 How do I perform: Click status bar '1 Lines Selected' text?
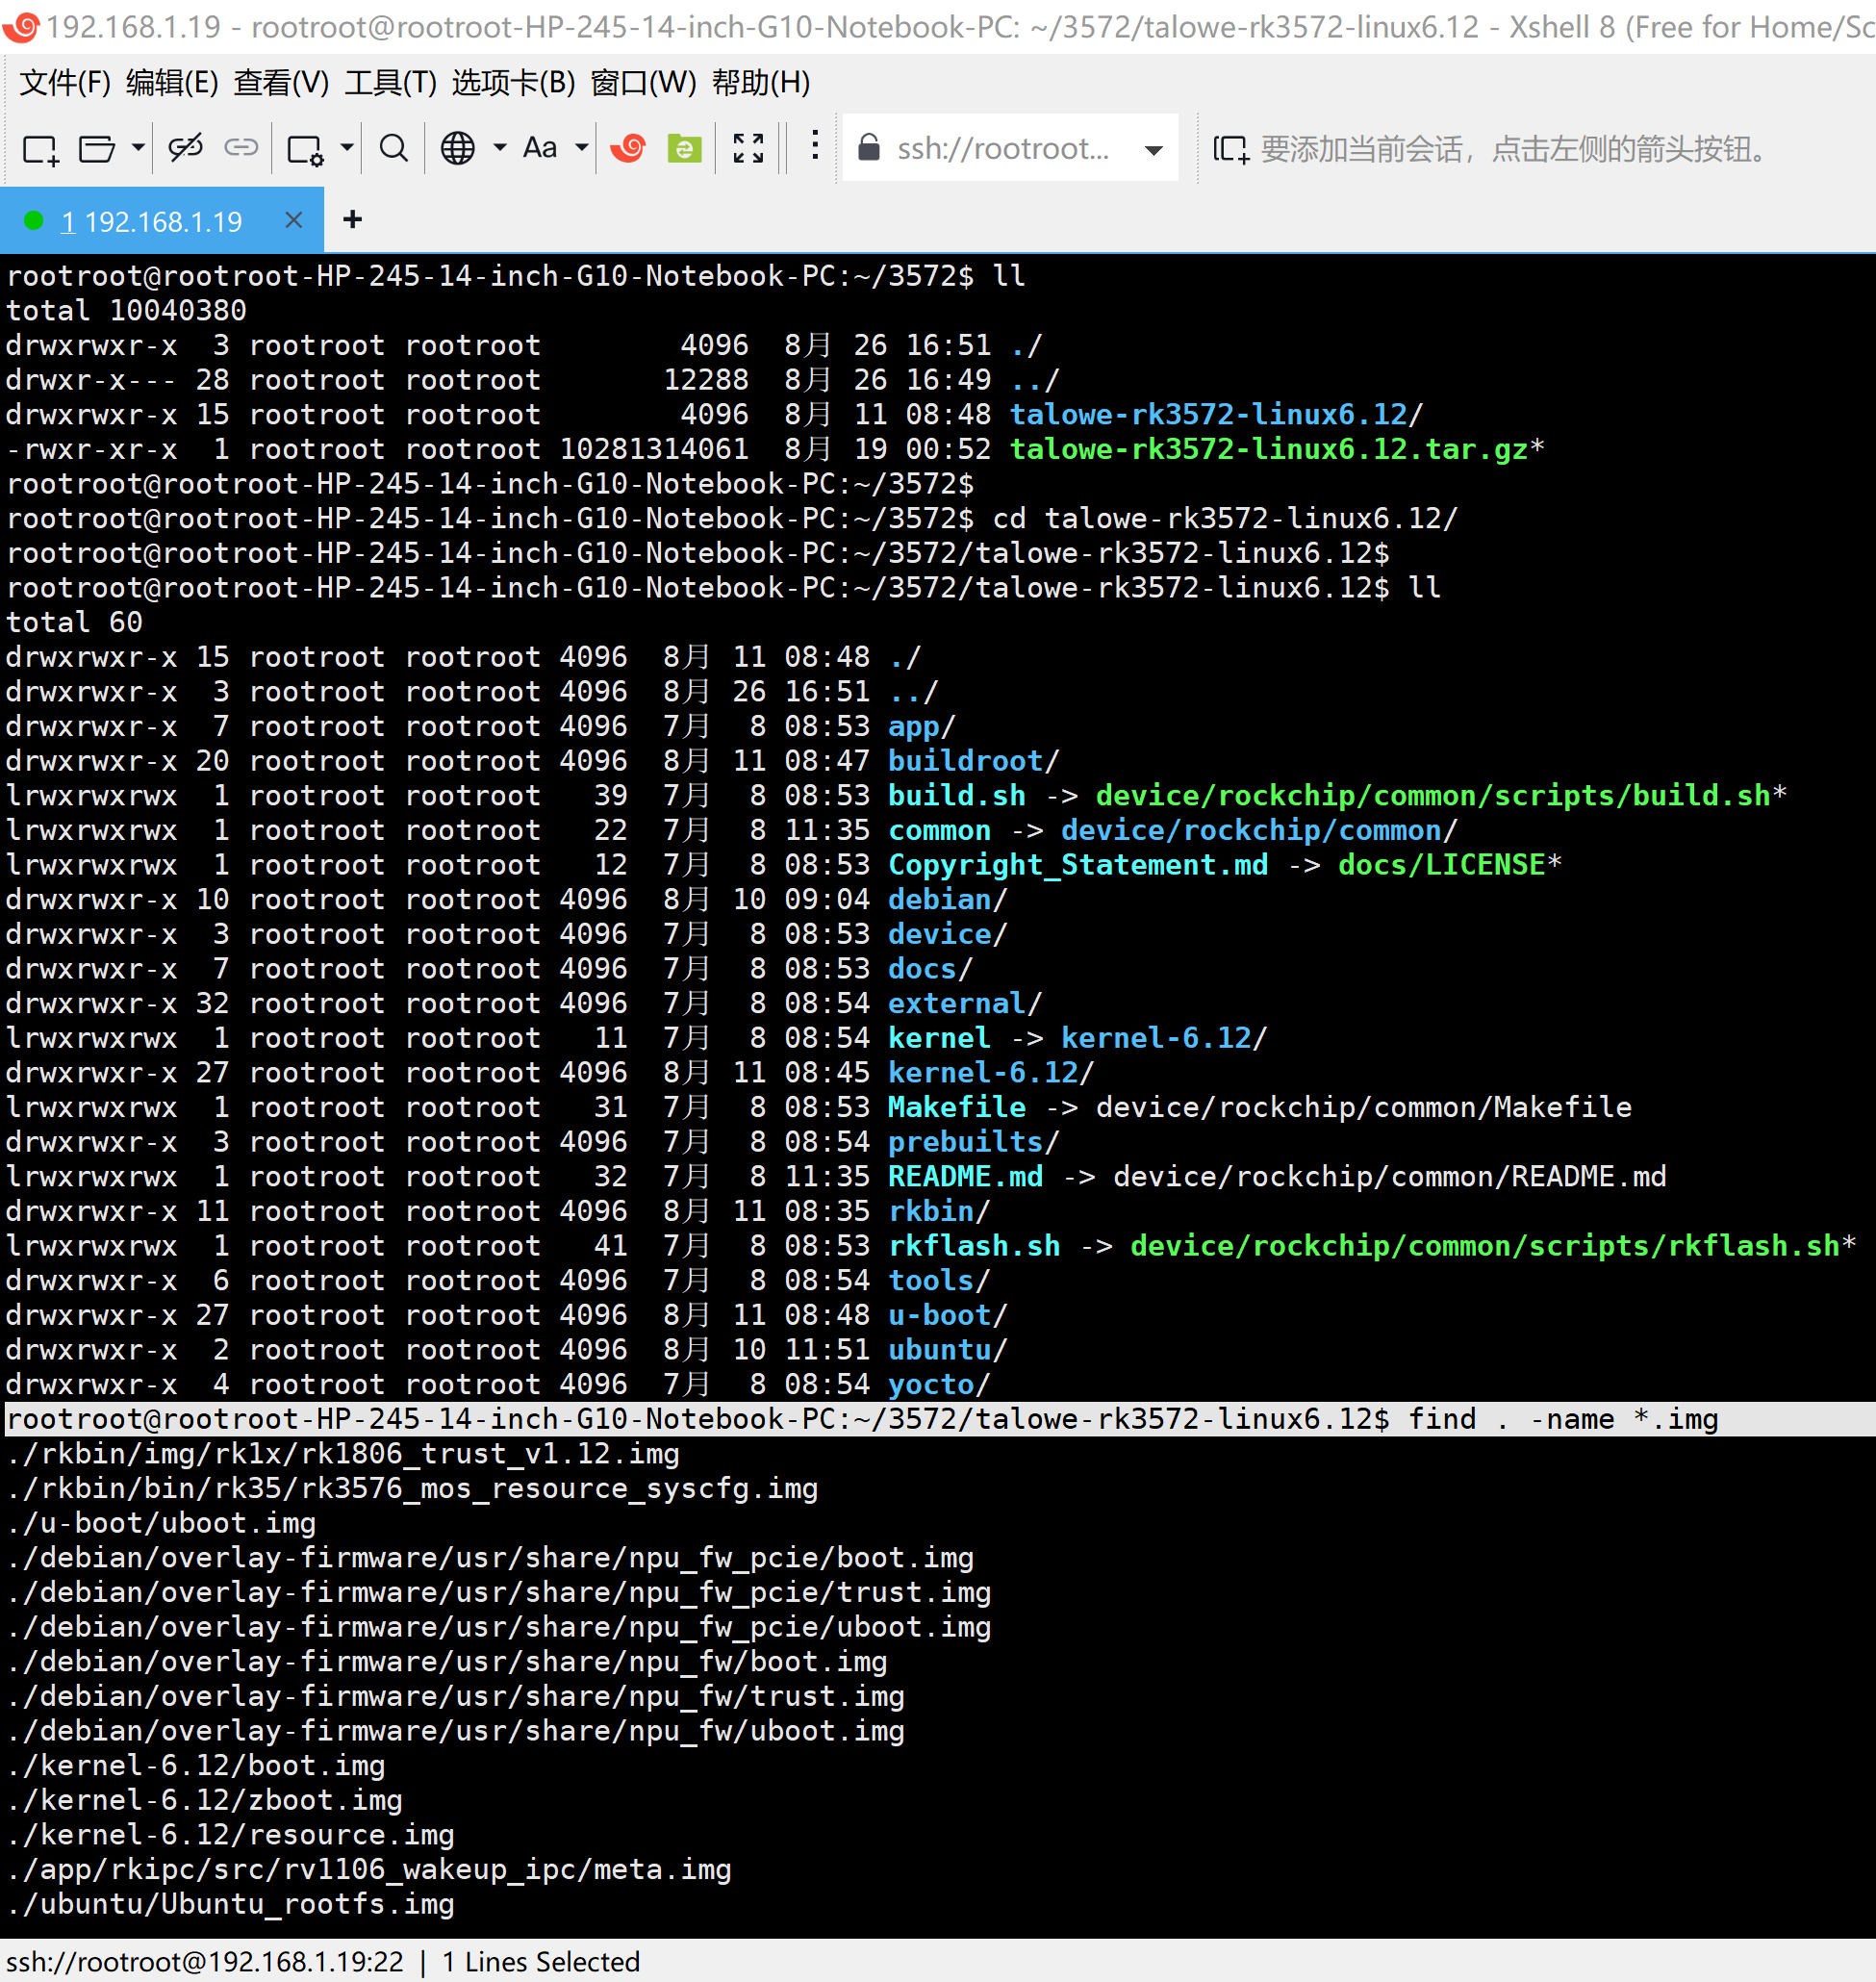(540, 1962)
